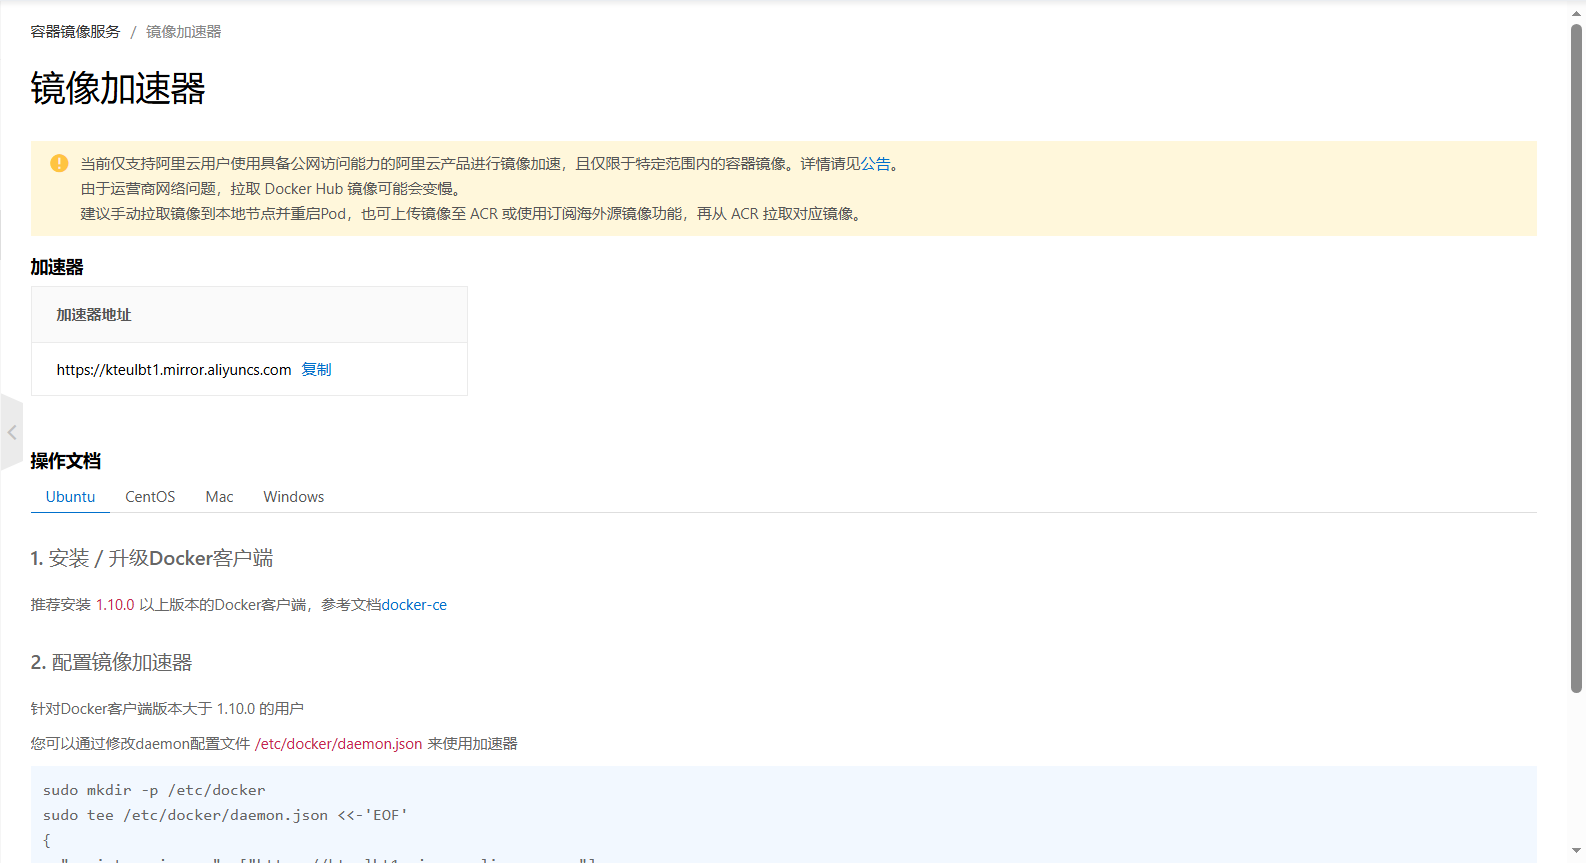
Task: Click the /etc/docker/daemon.json file path text
Action: (339, 744)
